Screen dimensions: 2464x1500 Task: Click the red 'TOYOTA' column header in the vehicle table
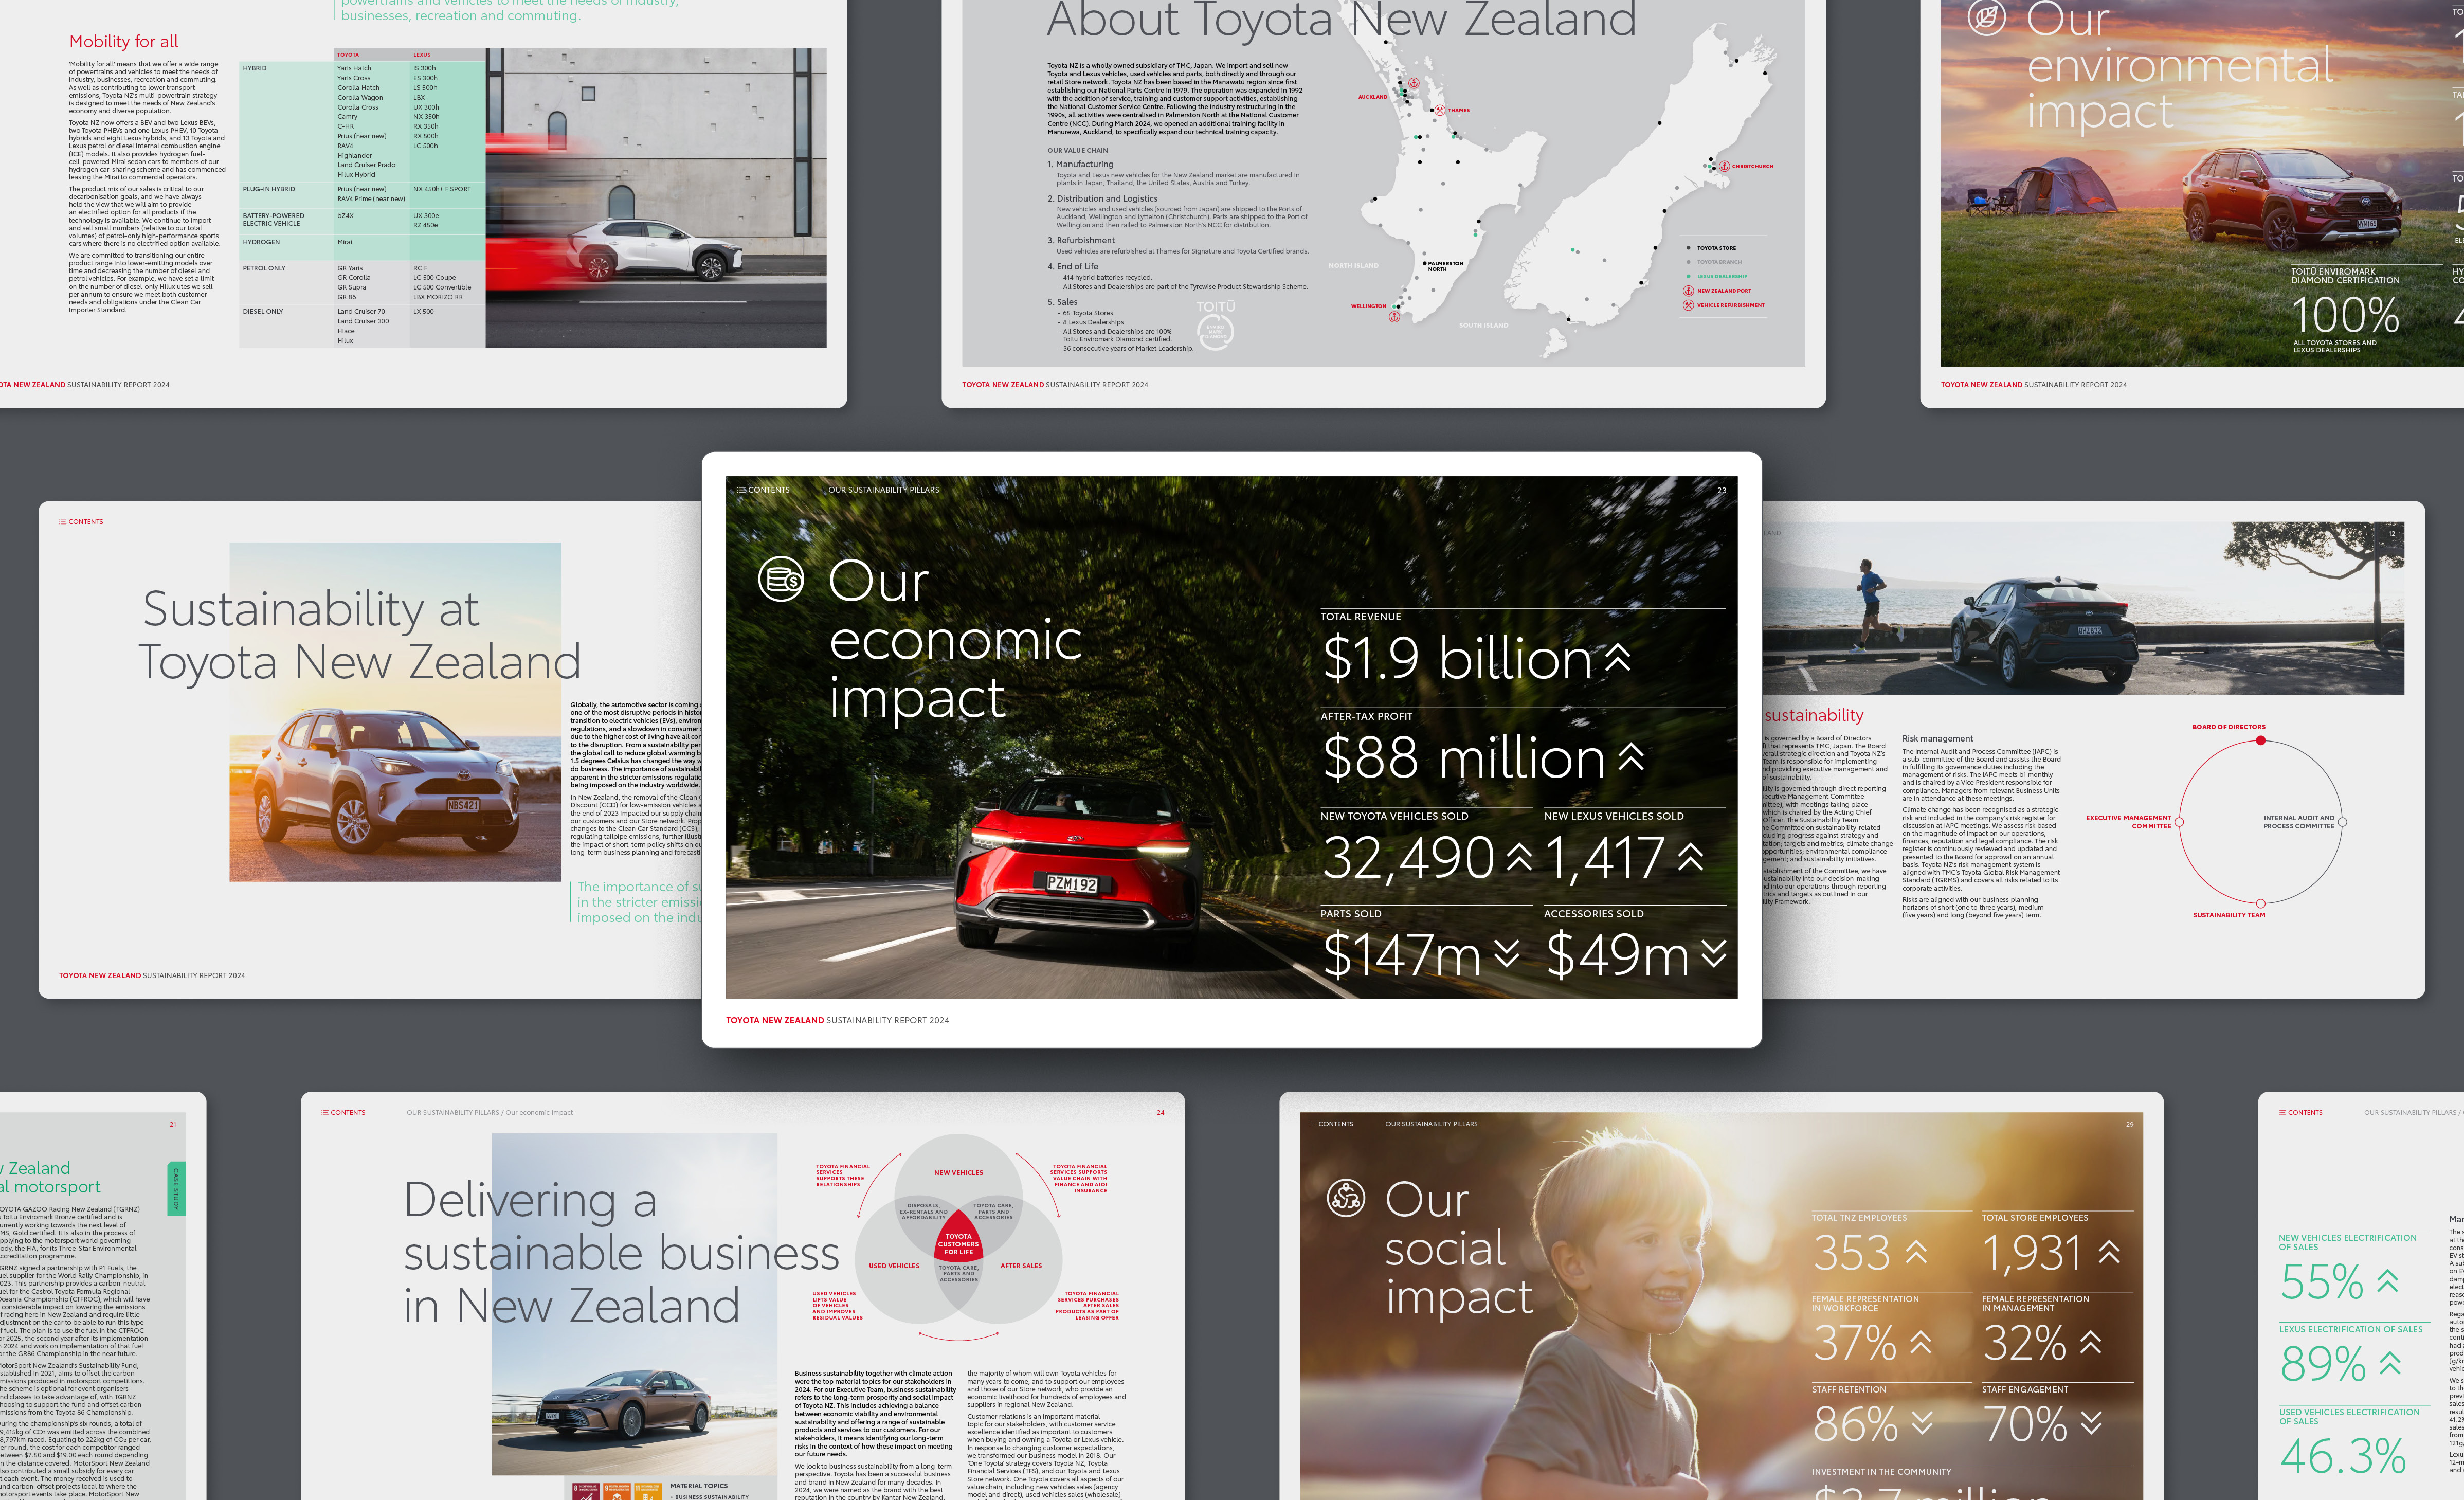(348, 55)
